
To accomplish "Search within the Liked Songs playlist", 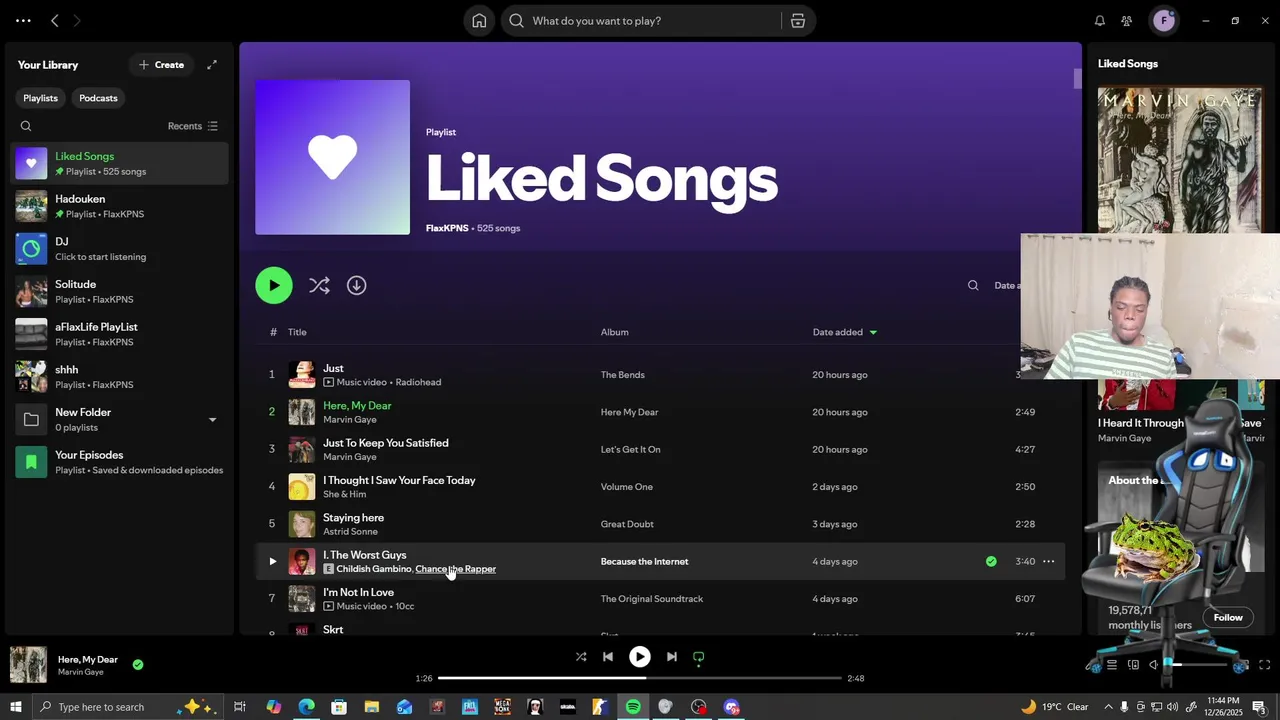I will pyautogui.click(x=973, y=285).
